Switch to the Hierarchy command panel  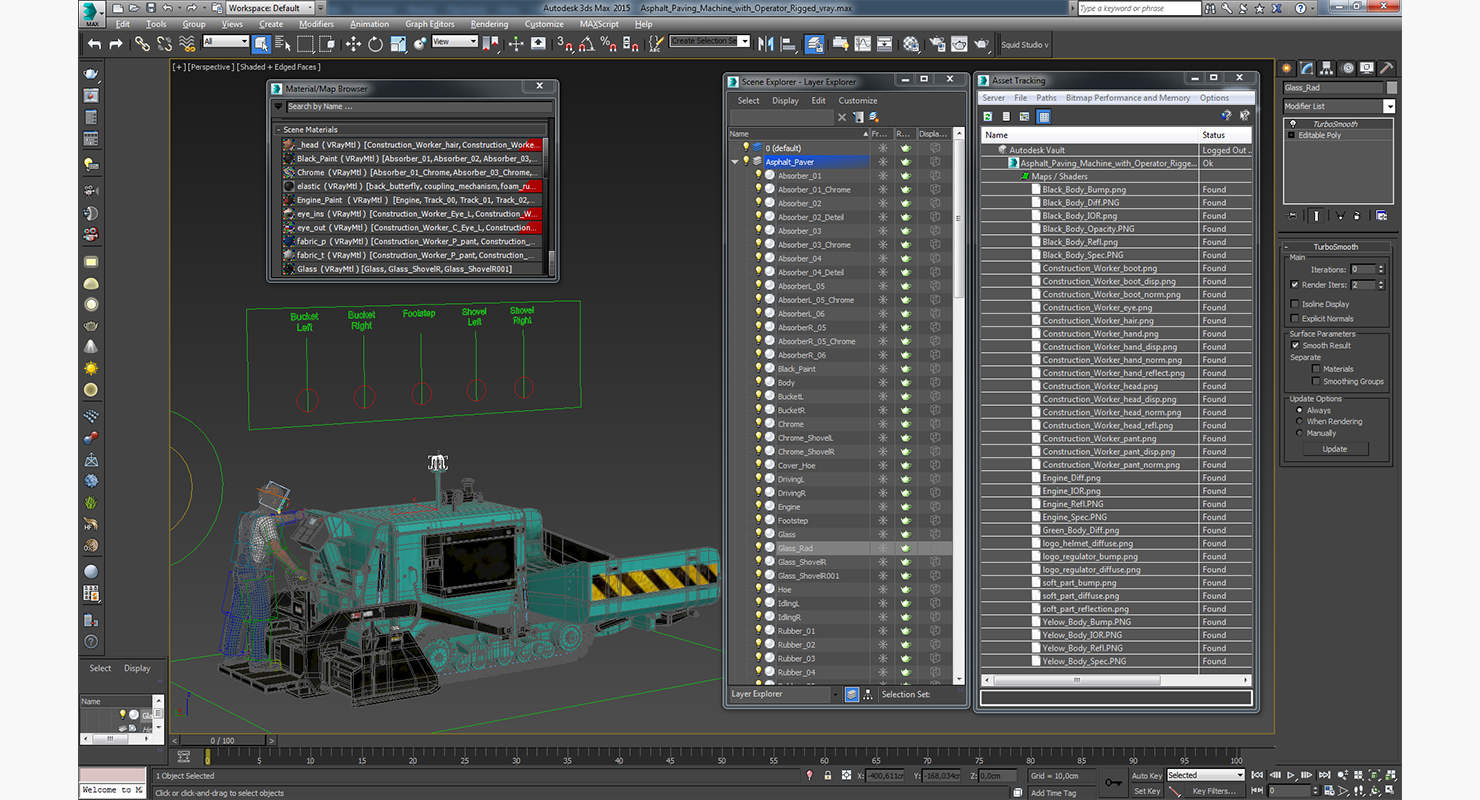pos(1327,69)
